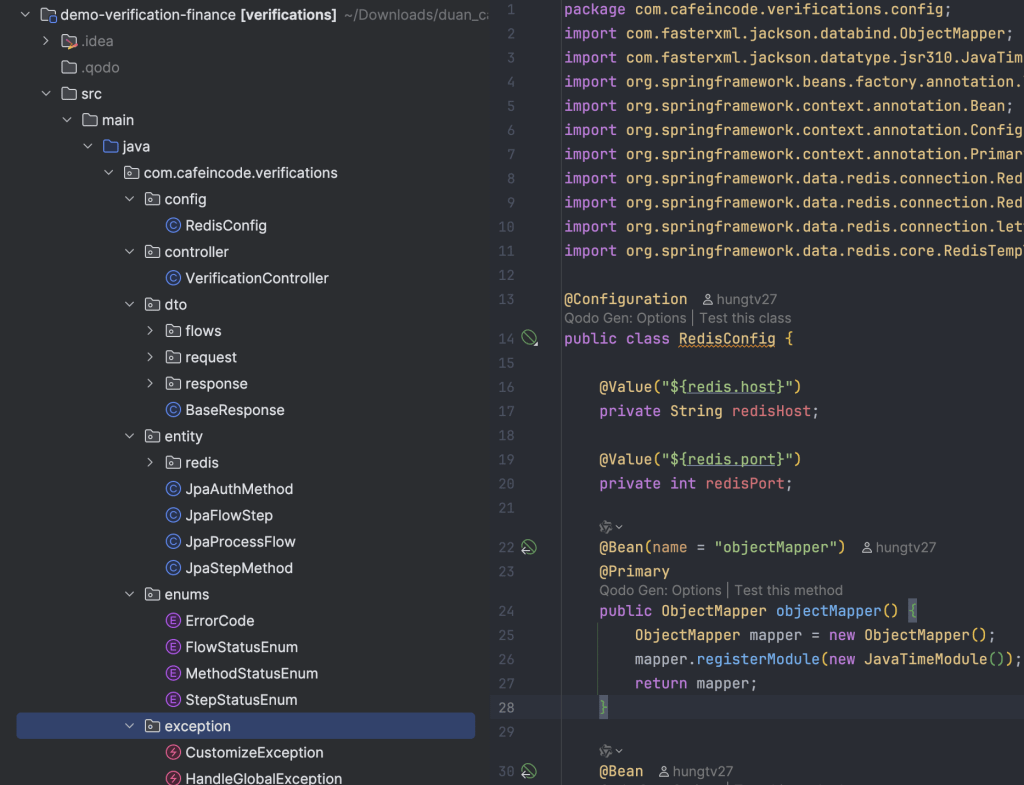Click the gutter Spring icon on line 14
Screen dimensions: 1024x785
[x=529, y=338]
